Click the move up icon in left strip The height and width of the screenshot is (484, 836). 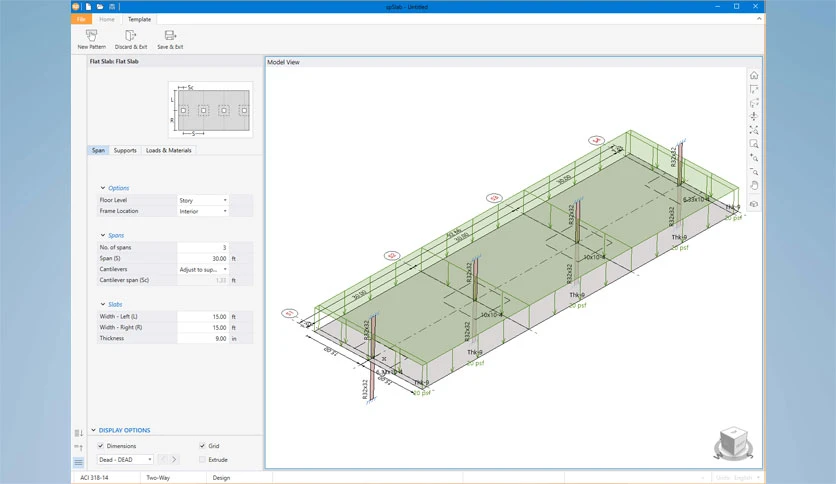click(x=79, y=448)
